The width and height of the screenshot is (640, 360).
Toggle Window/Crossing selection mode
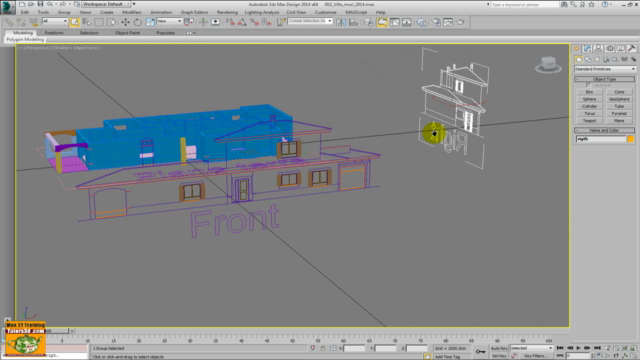pos(111,22)
